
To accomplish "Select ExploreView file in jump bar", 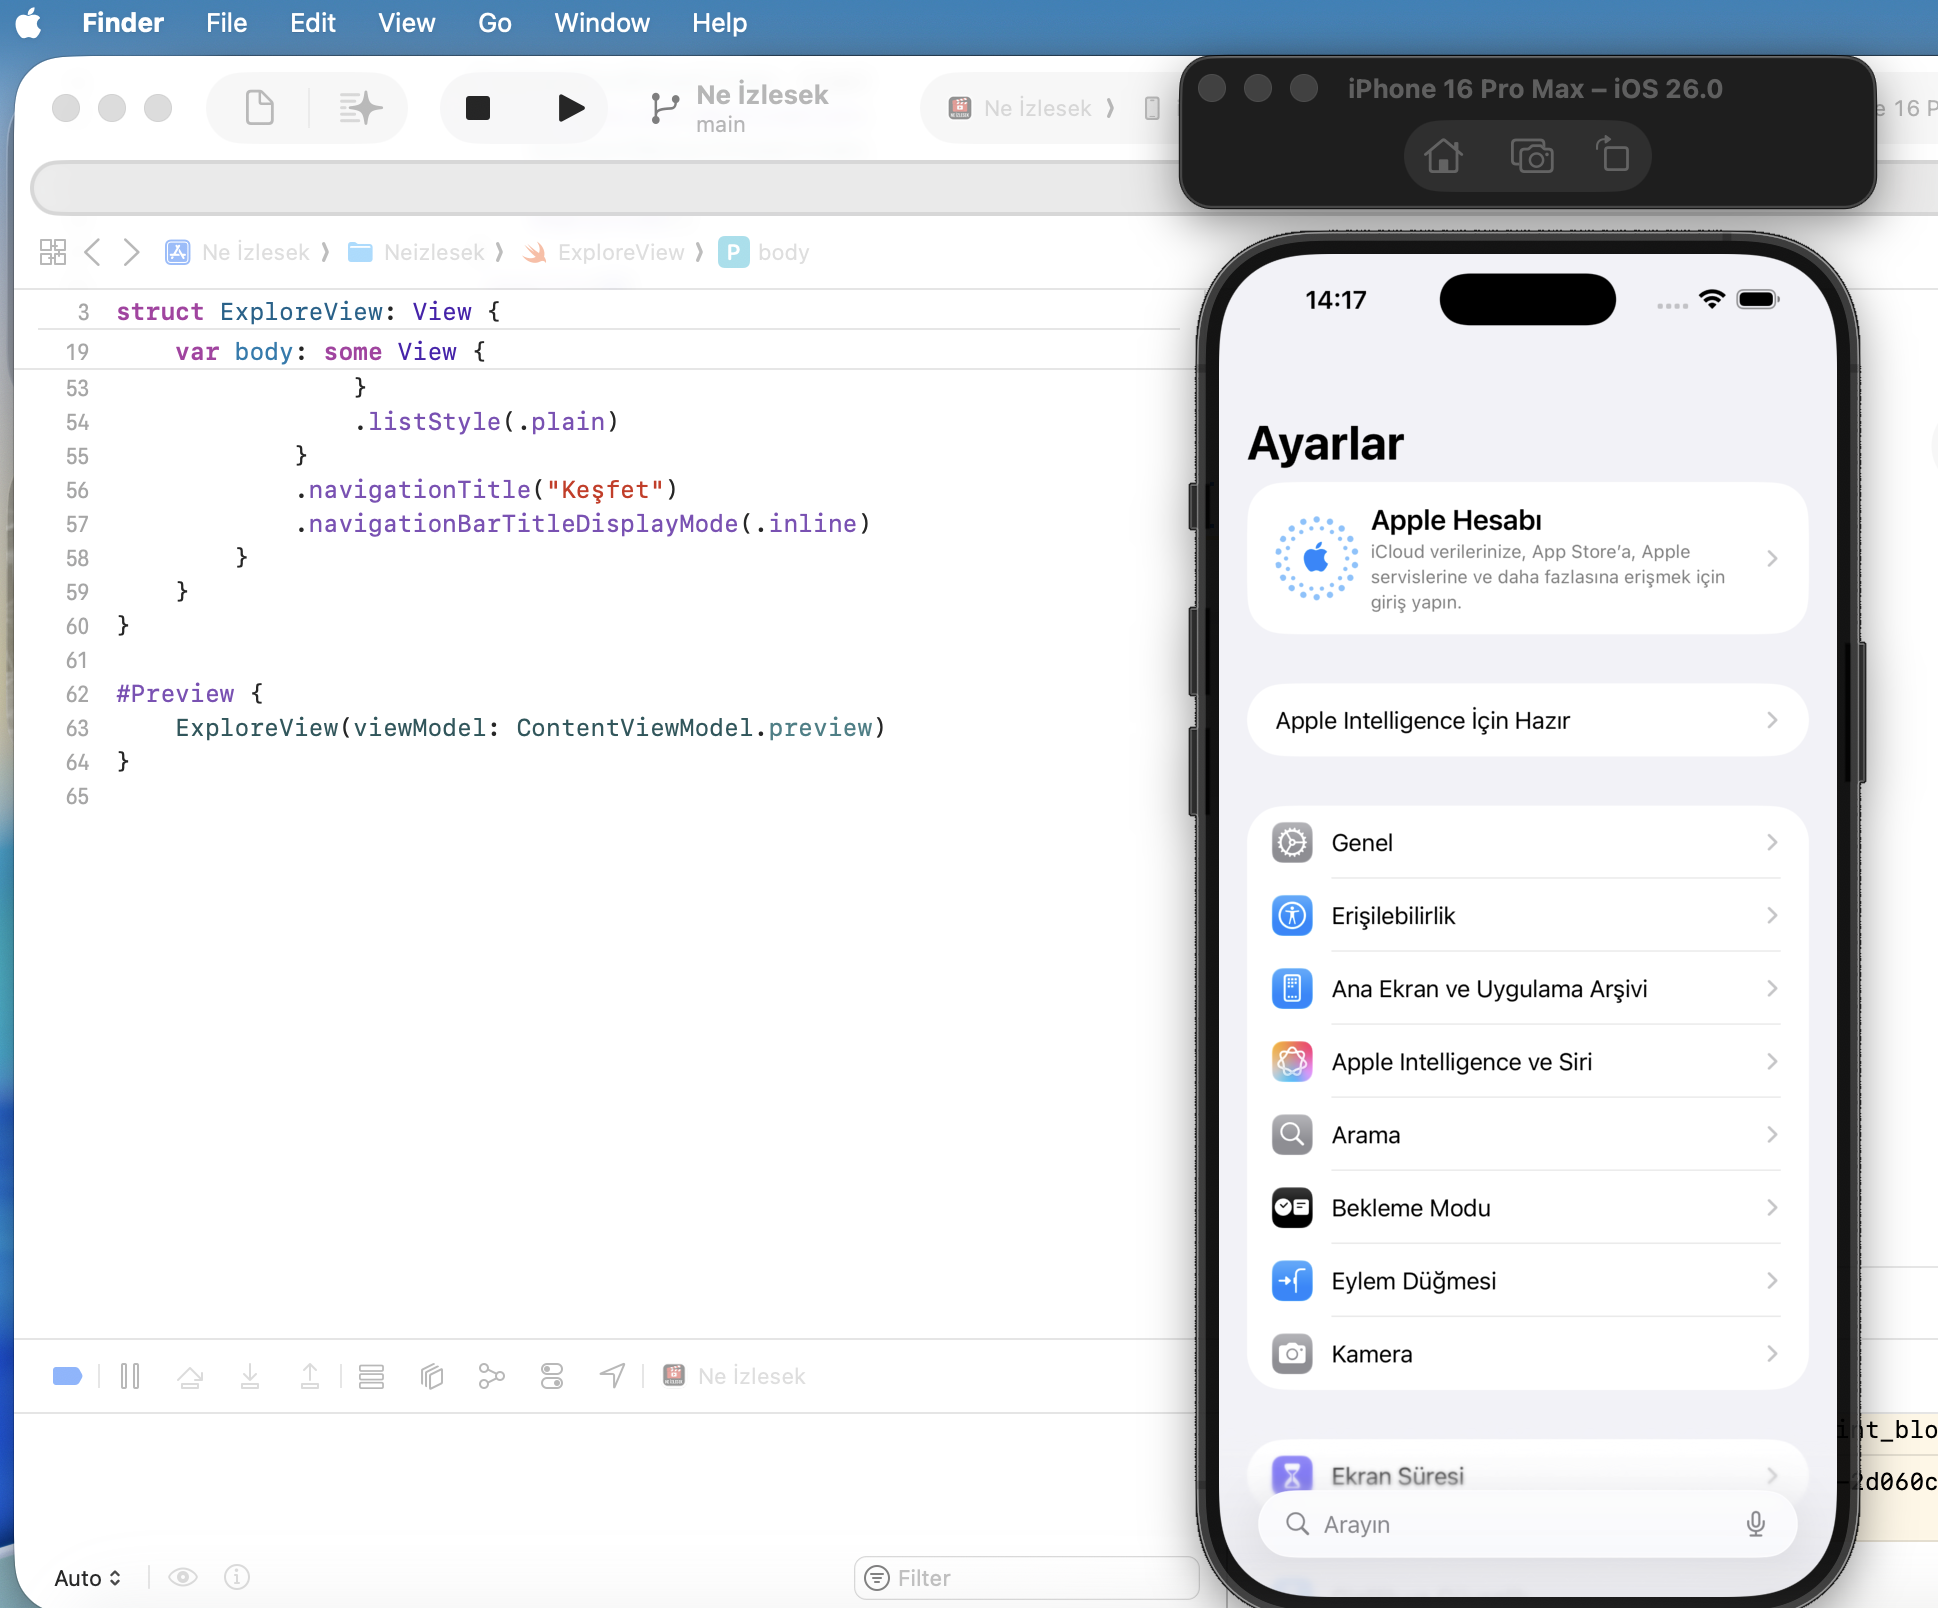I will (x=604, y=252).
